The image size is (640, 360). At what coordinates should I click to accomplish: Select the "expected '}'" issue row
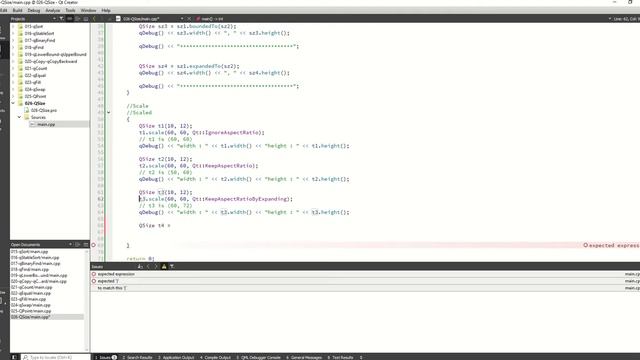pyautogui.click(x=365, y=281)
